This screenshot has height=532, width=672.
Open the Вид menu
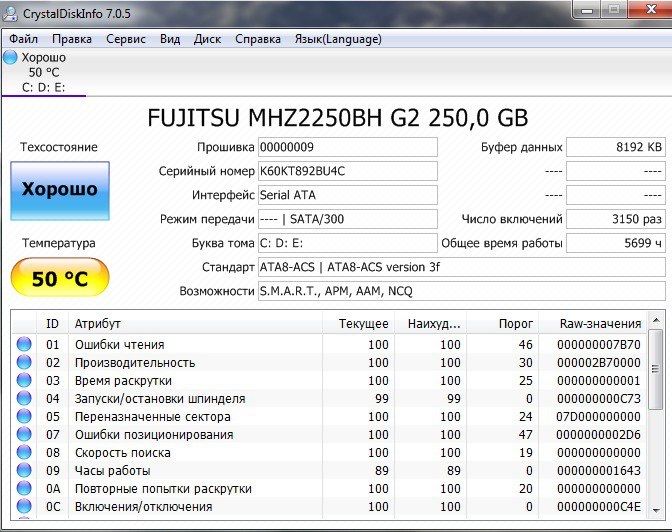tap(170, 39)
